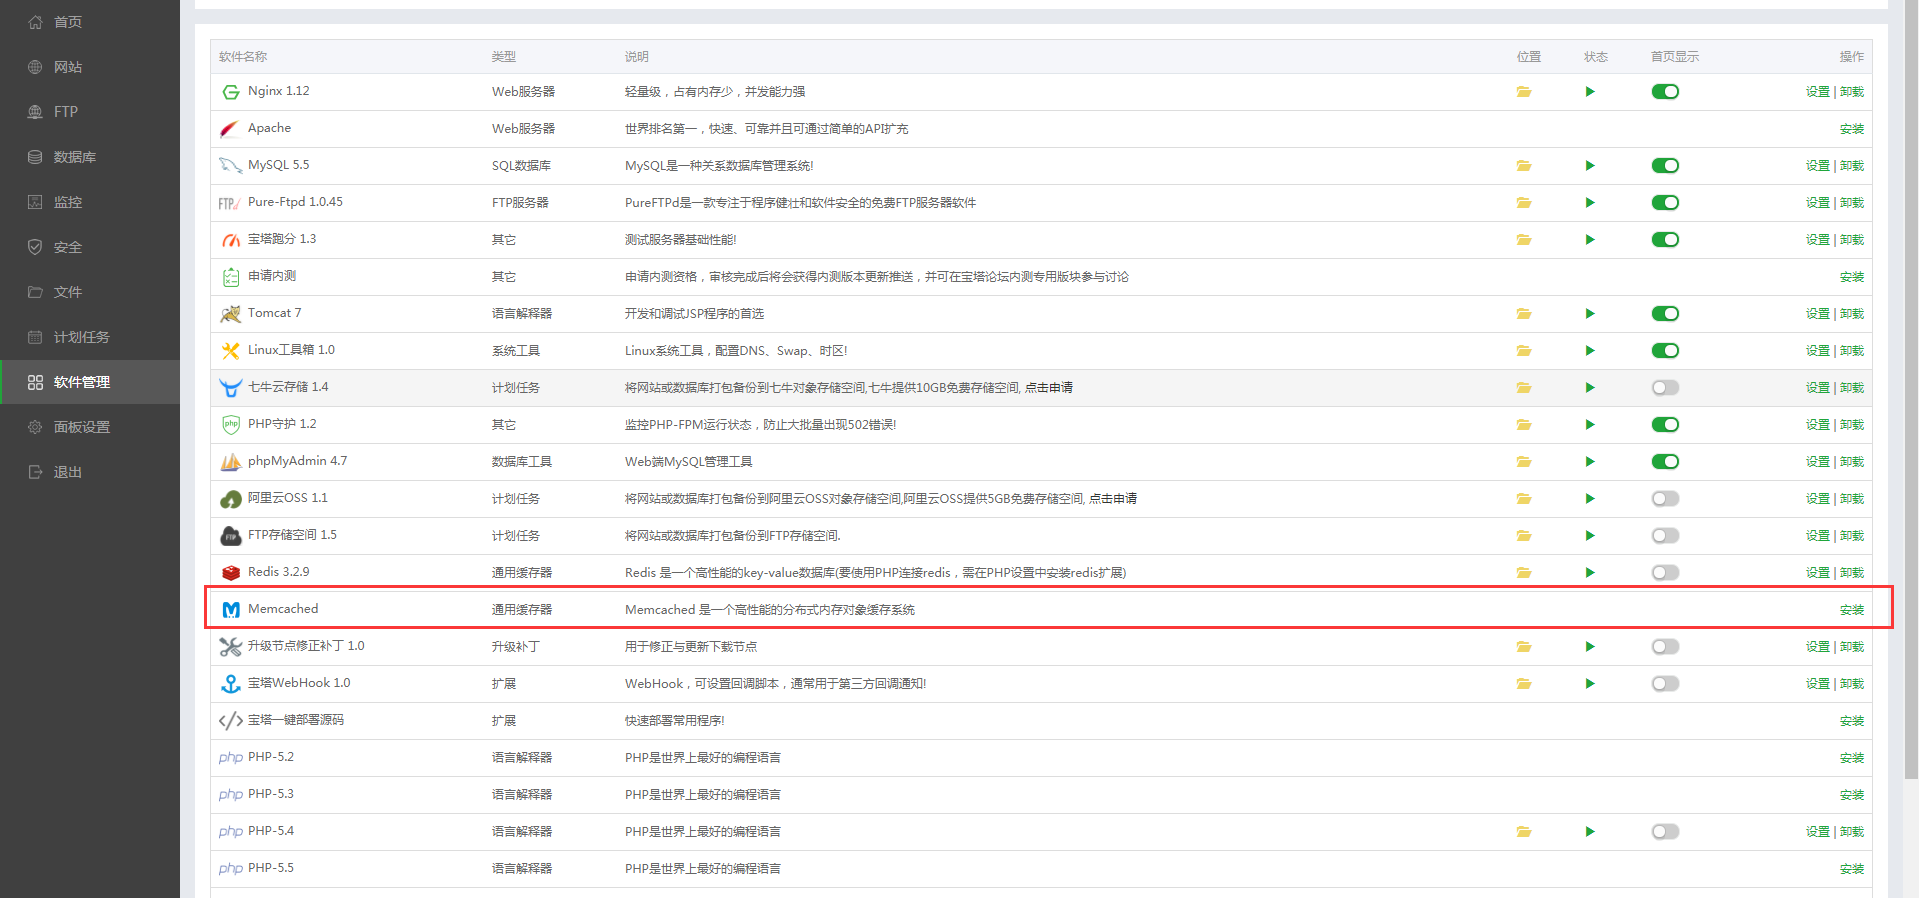Click 设置 link for Nginx 1.12
Screen dimensions: 1919x898
click(x=1817, y=92)
